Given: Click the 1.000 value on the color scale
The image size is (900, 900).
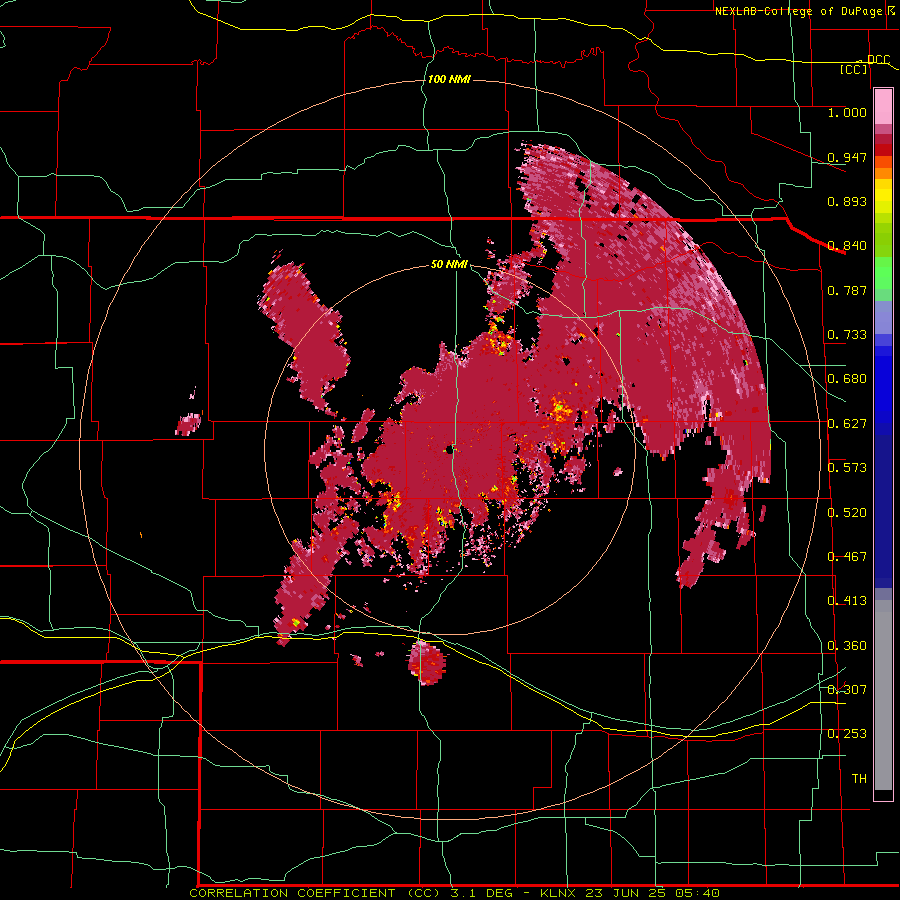Looking at the screenshot, I should tap(847, 112).
